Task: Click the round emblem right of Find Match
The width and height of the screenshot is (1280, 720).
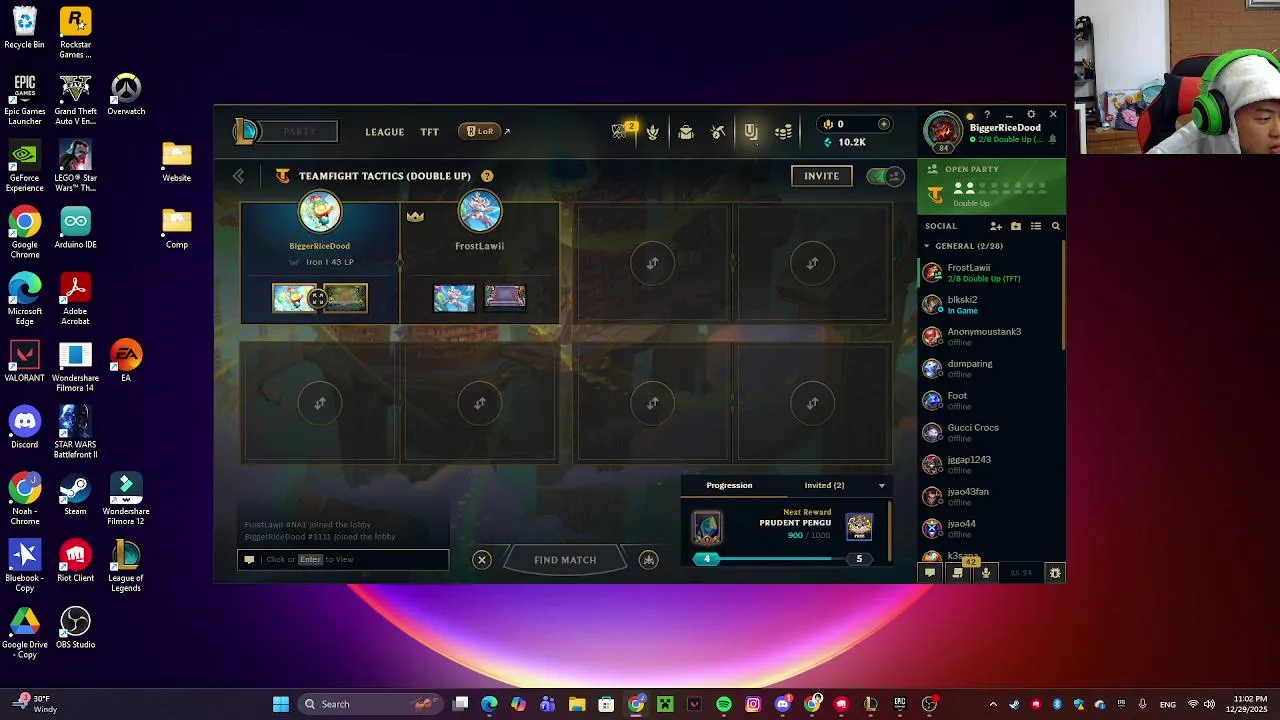Action: pos(649,560)
